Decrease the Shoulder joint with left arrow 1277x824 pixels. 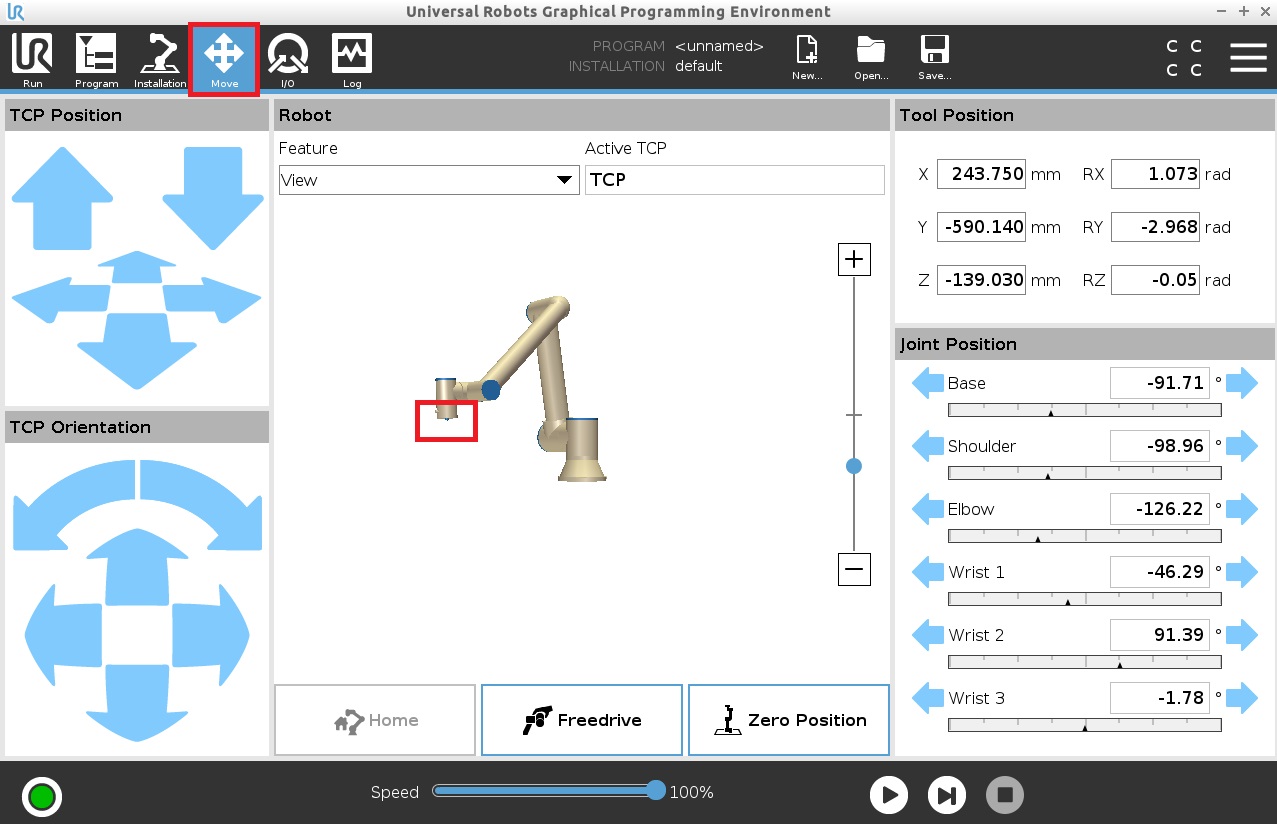(x=928, y=446)
